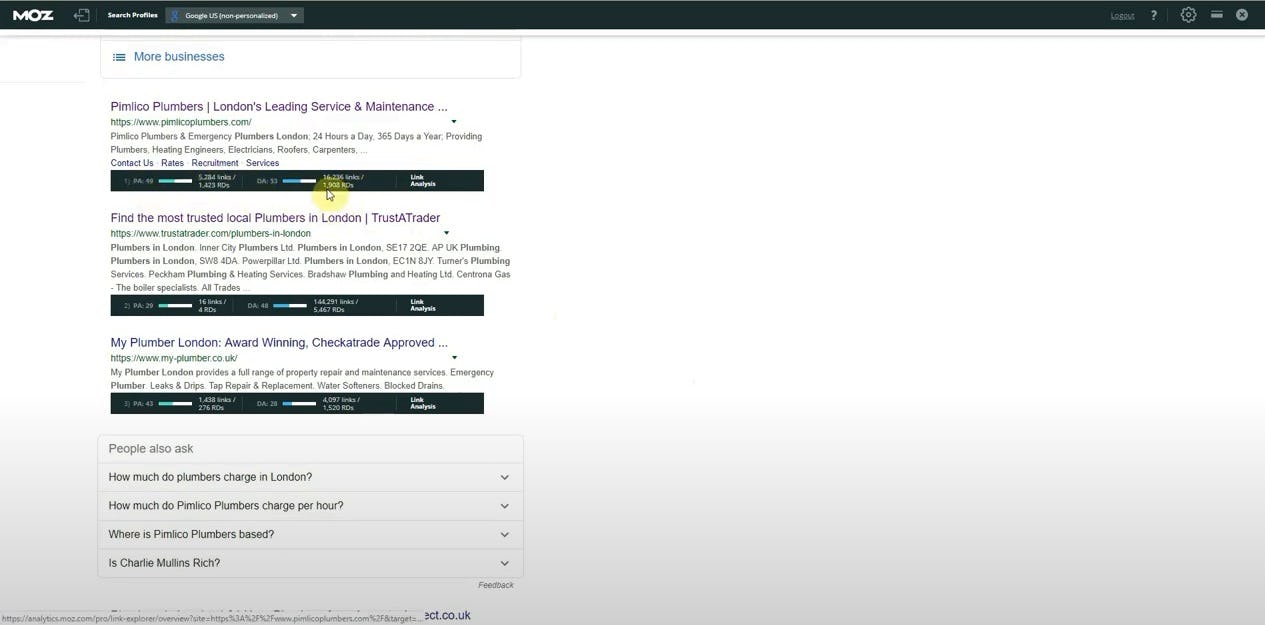Open Link Analysis for TrustATrader result

pyautogui.click(x=422, y=304)
